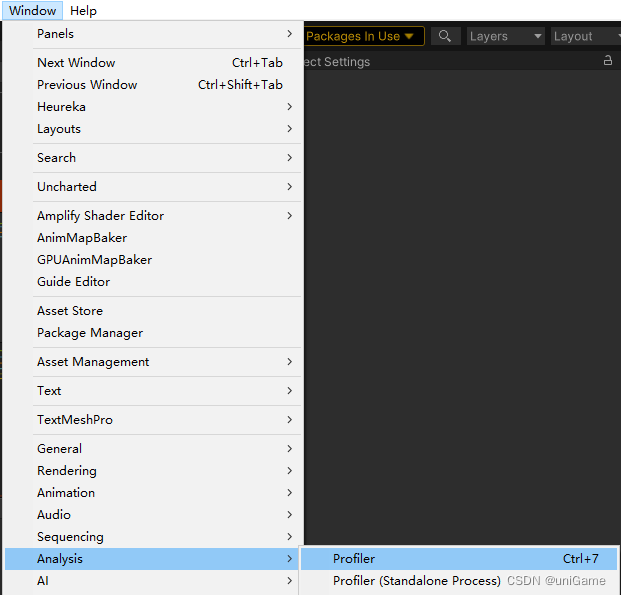621x595 pixels.
Task: Click the search magnifier icon
Action: point(445,36)
